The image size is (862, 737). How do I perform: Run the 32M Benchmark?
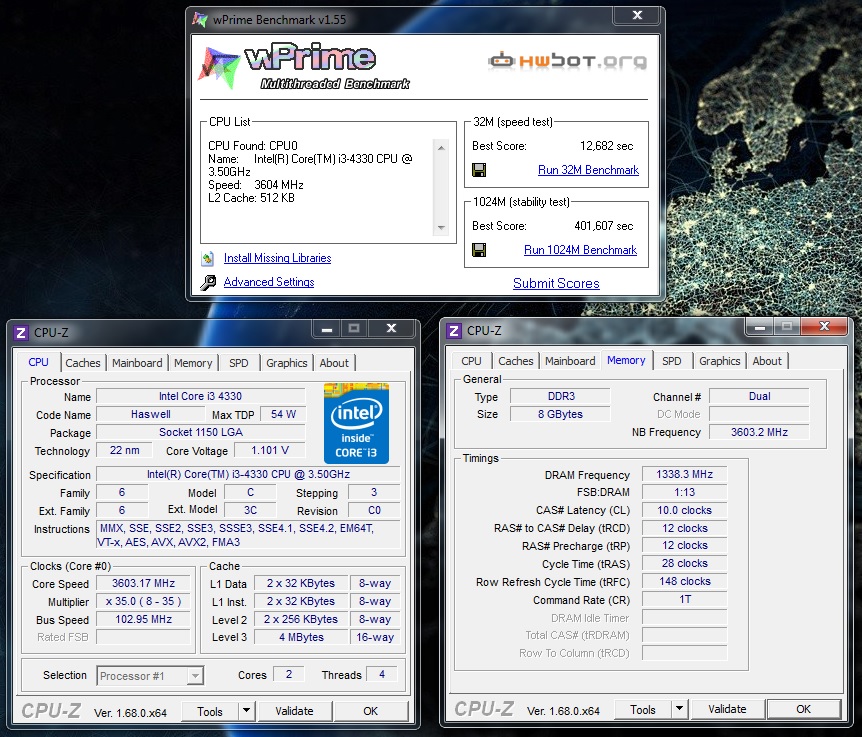[x=588, y=170]
